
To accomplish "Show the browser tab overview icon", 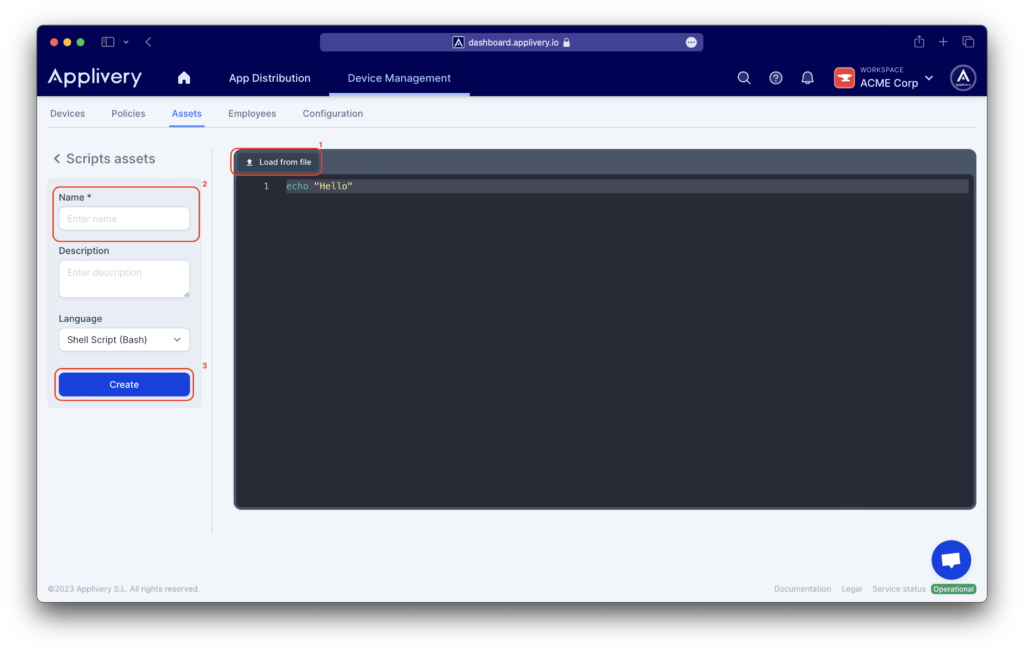I will coord(968,42).
